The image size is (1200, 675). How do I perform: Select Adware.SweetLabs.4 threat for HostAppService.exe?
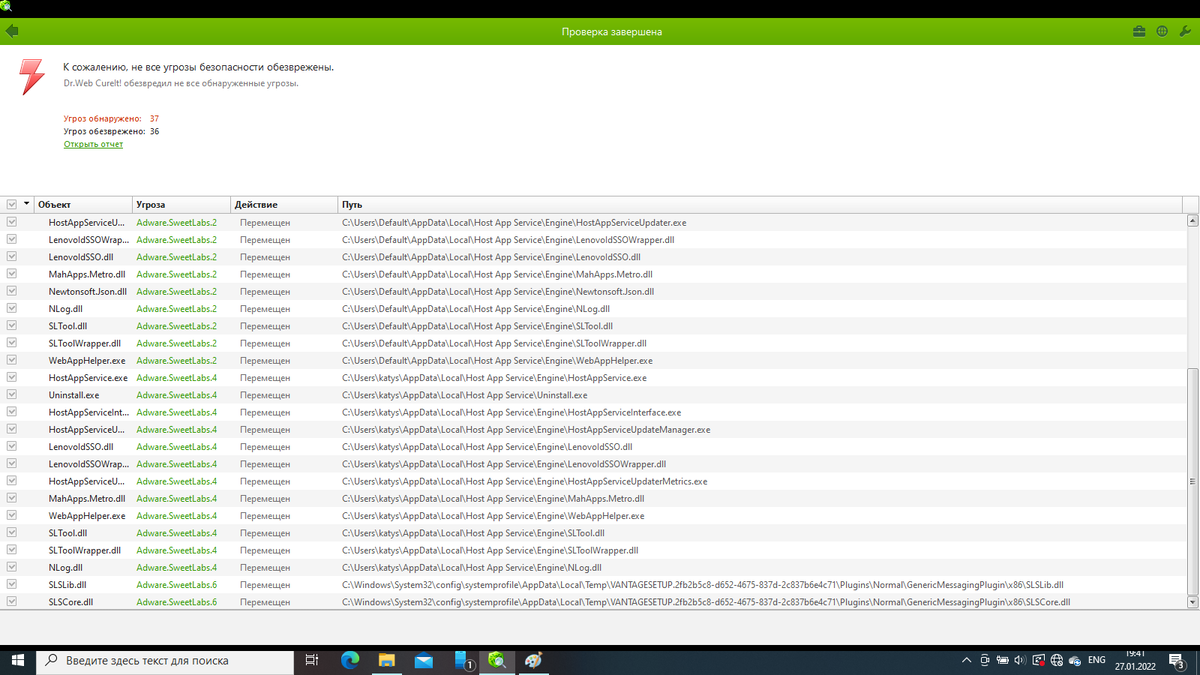(x=177, y=378)
